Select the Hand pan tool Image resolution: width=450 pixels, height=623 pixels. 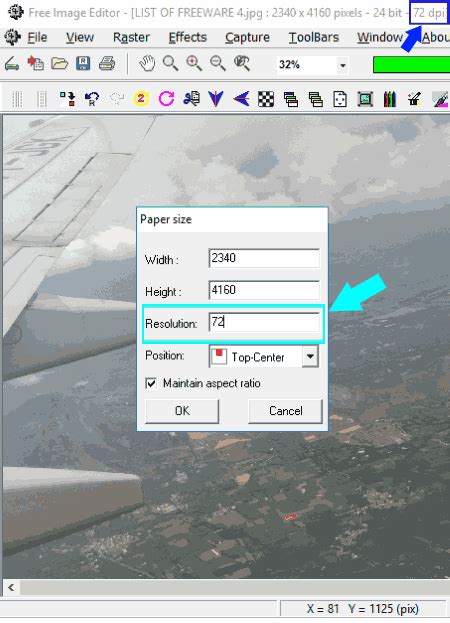tap(147, 64)
